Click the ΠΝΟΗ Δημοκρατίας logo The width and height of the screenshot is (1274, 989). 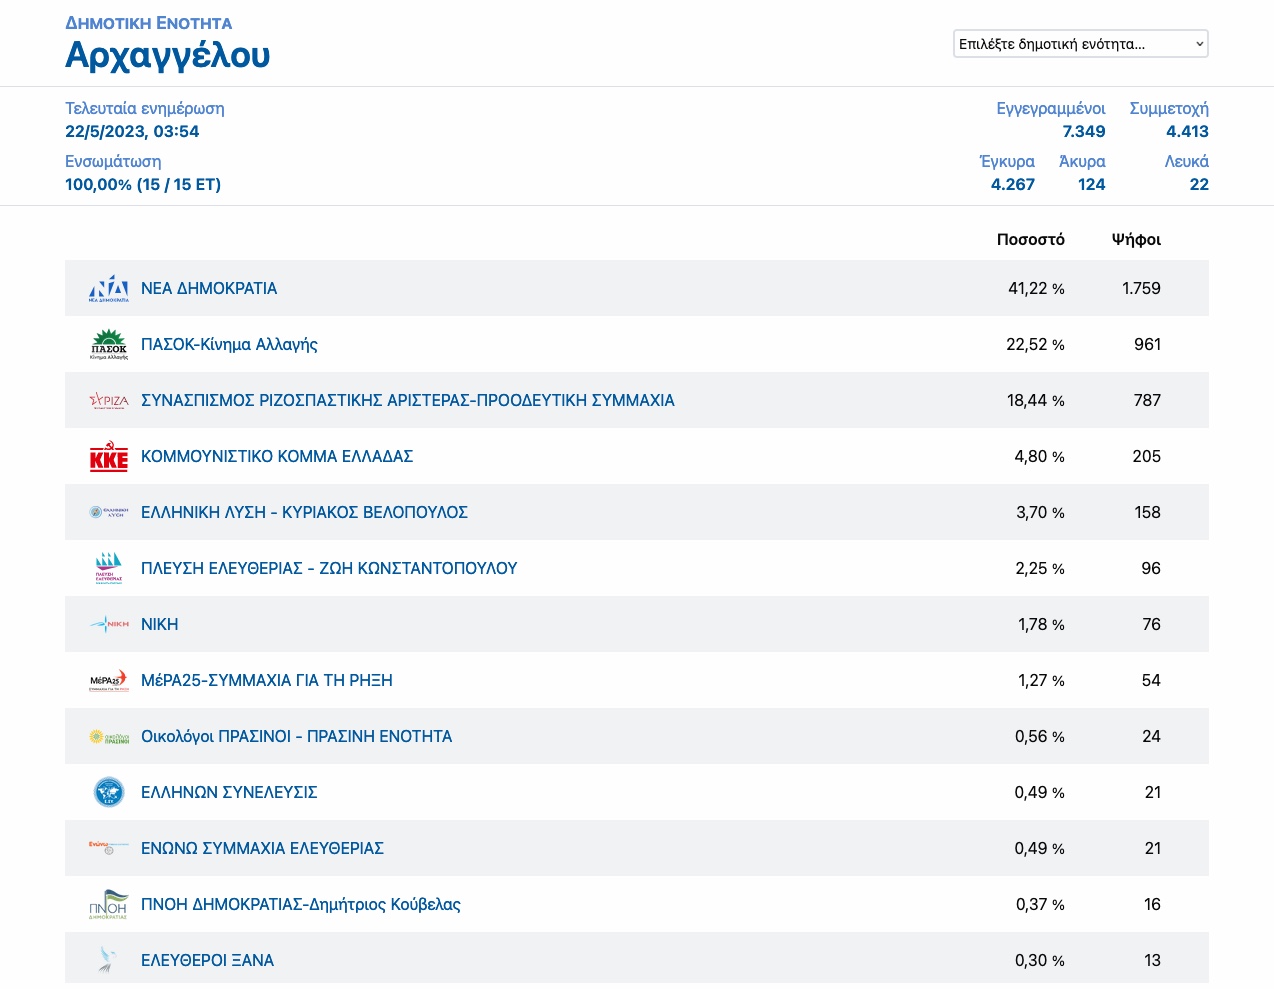click(108, 904)
